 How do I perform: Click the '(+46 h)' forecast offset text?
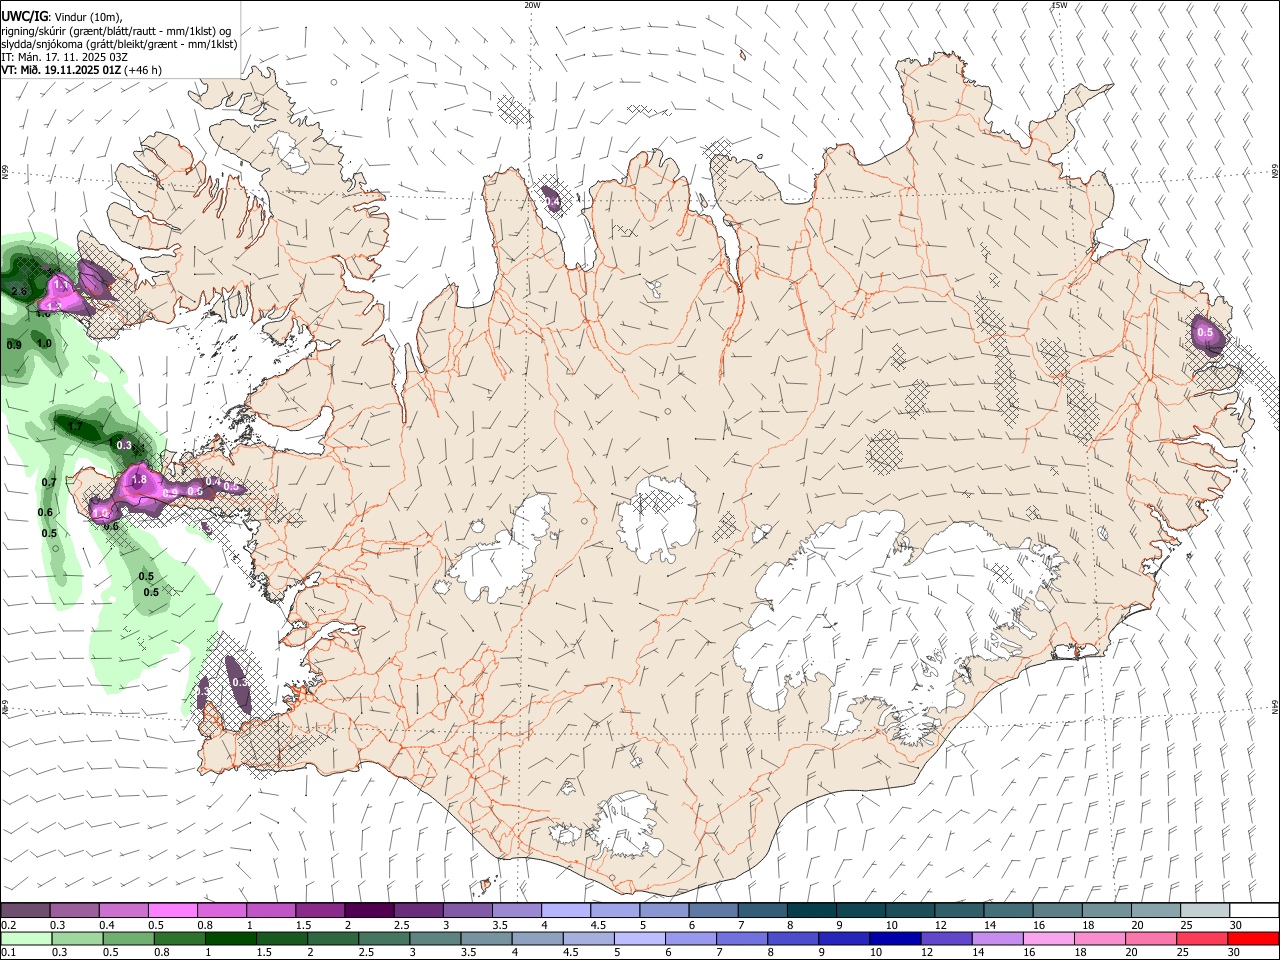click(x=144, y=70)
